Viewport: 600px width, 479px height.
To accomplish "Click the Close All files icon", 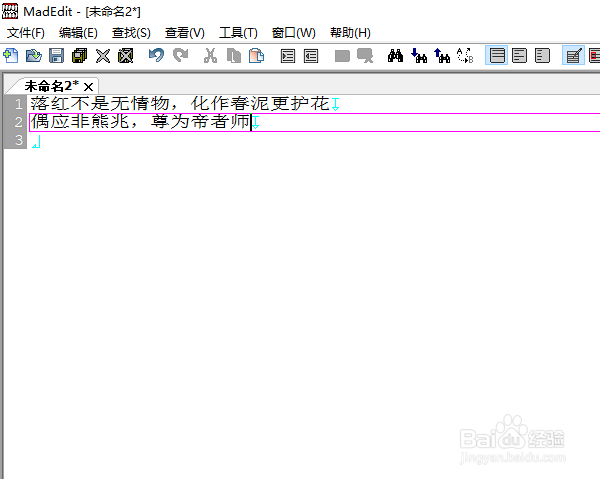I will coord(126,56).
